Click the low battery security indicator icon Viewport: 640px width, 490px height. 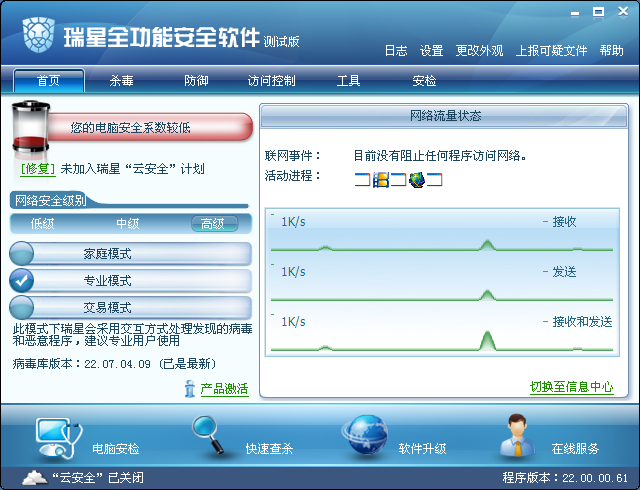[x=31, y=127]
